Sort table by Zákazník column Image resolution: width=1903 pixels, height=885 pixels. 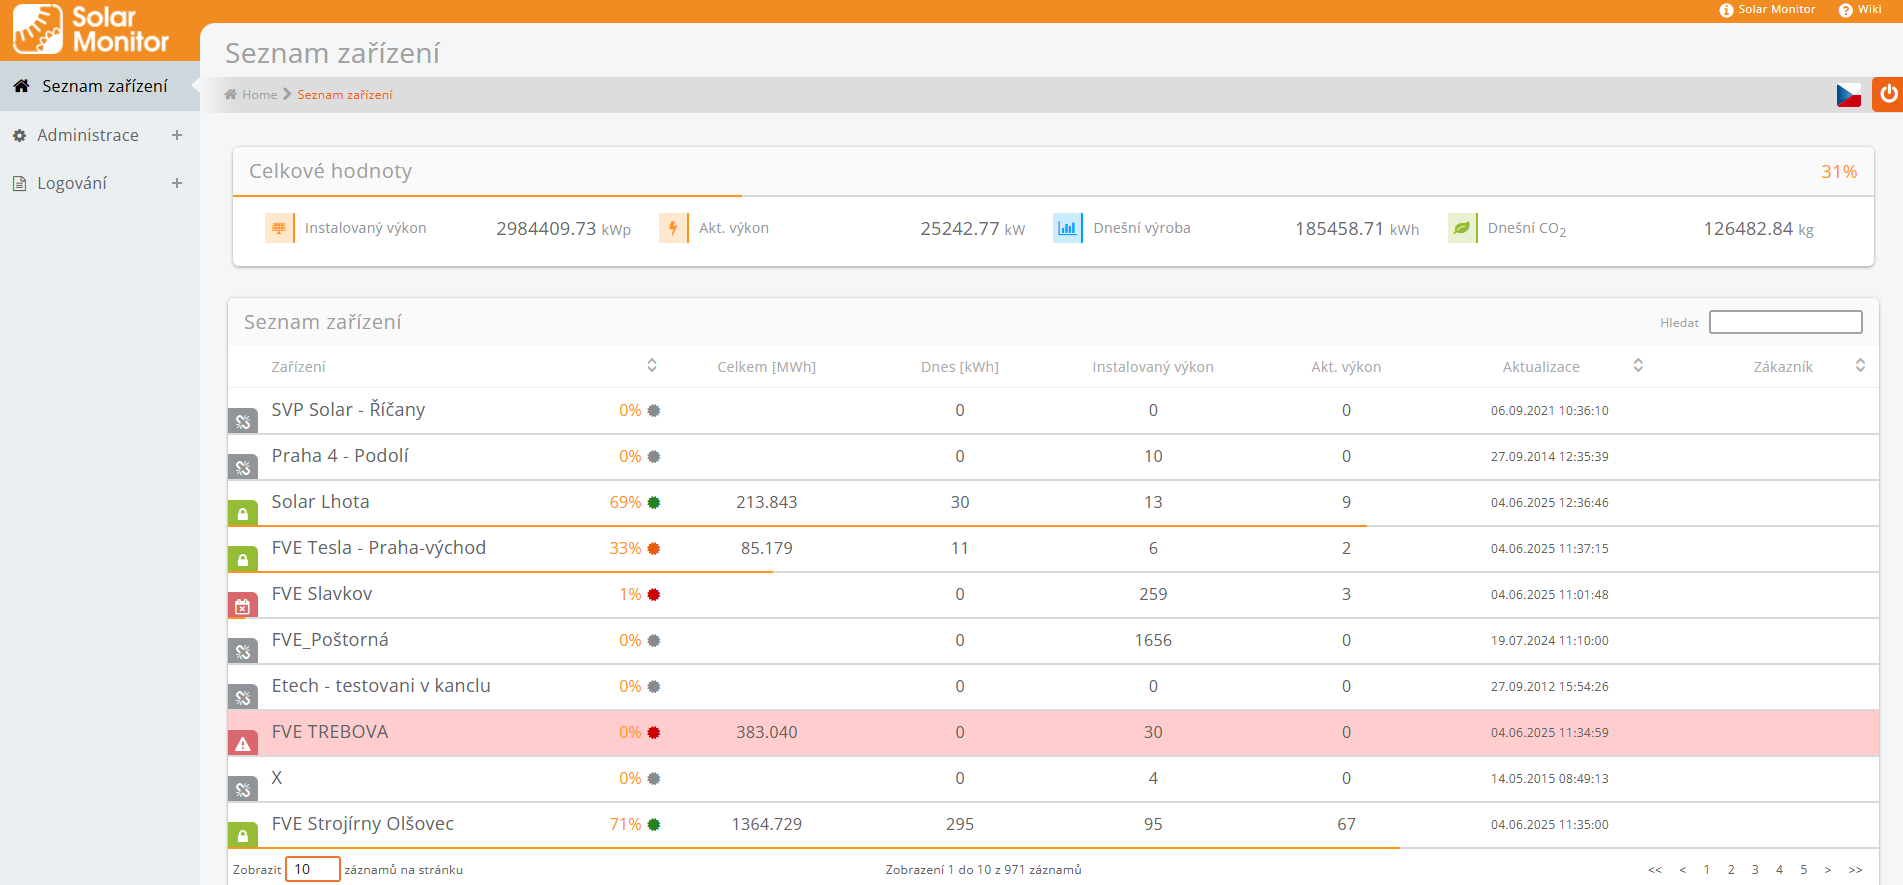(x=1860, y=366)
